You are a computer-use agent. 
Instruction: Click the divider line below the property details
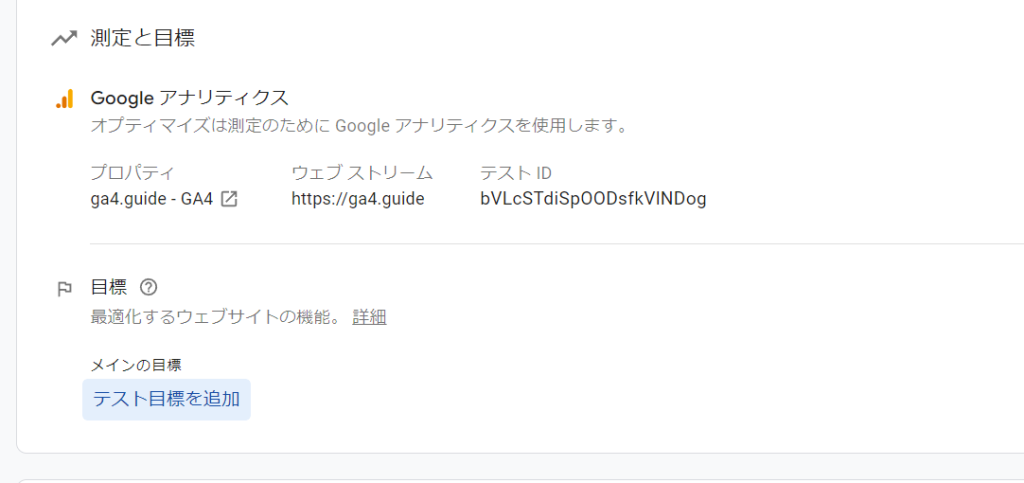(557, 244)
